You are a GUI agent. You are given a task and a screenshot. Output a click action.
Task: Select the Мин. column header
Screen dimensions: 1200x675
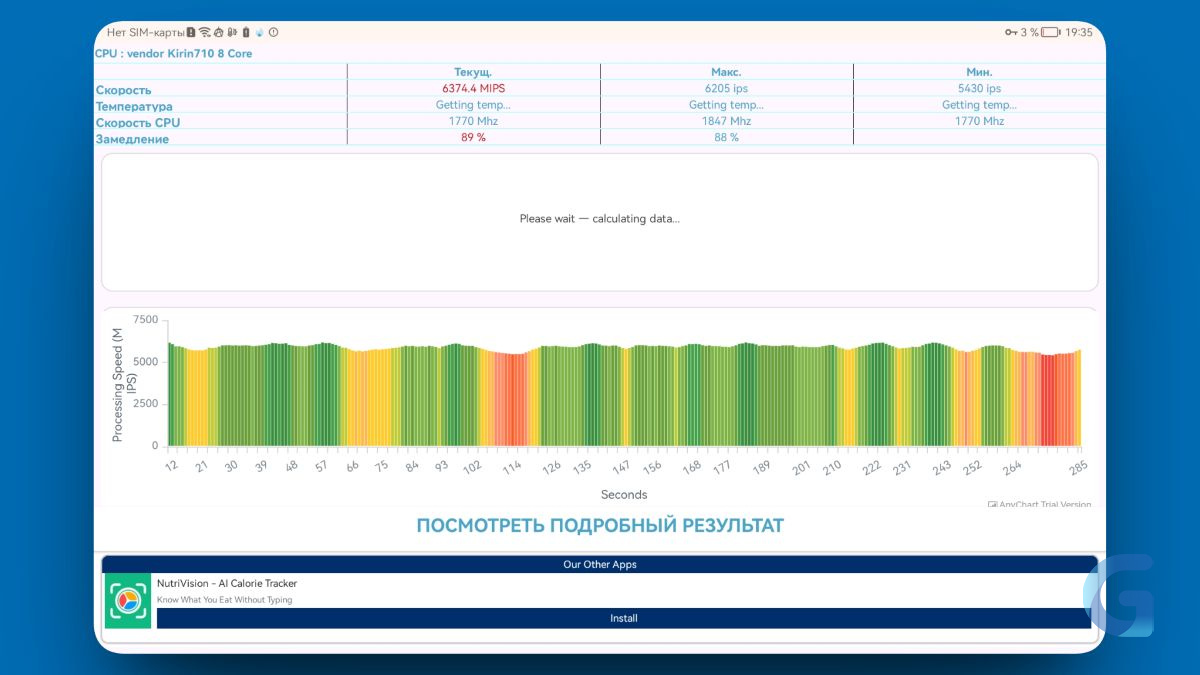point(979,72)
